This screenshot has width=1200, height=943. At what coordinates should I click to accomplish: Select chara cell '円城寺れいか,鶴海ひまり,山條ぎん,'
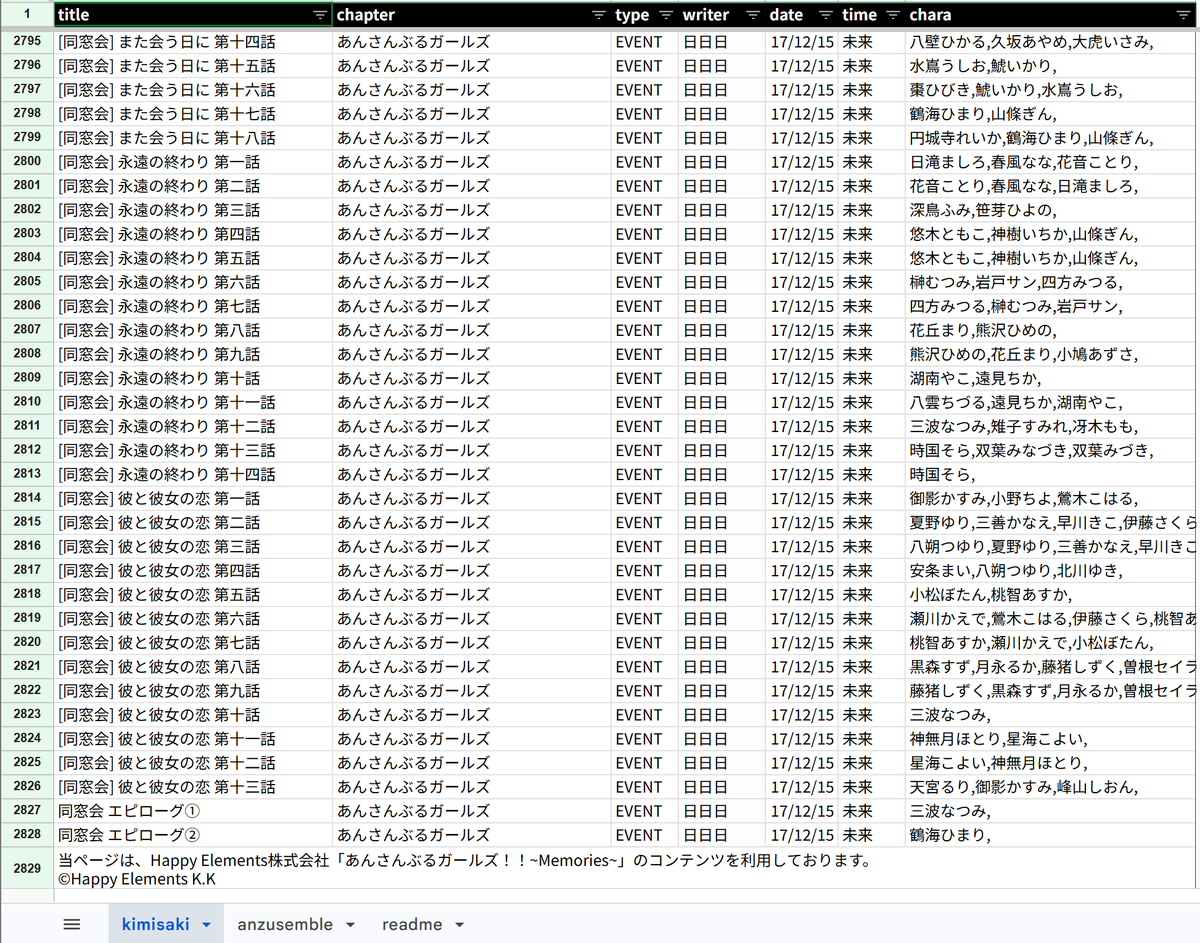[x=1052, y=138]
